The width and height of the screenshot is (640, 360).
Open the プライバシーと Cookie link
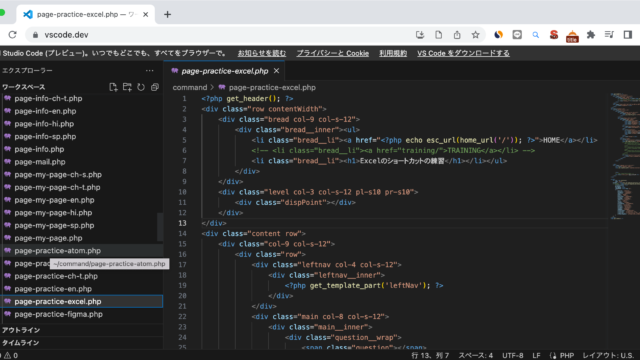(x=332, y=53)
